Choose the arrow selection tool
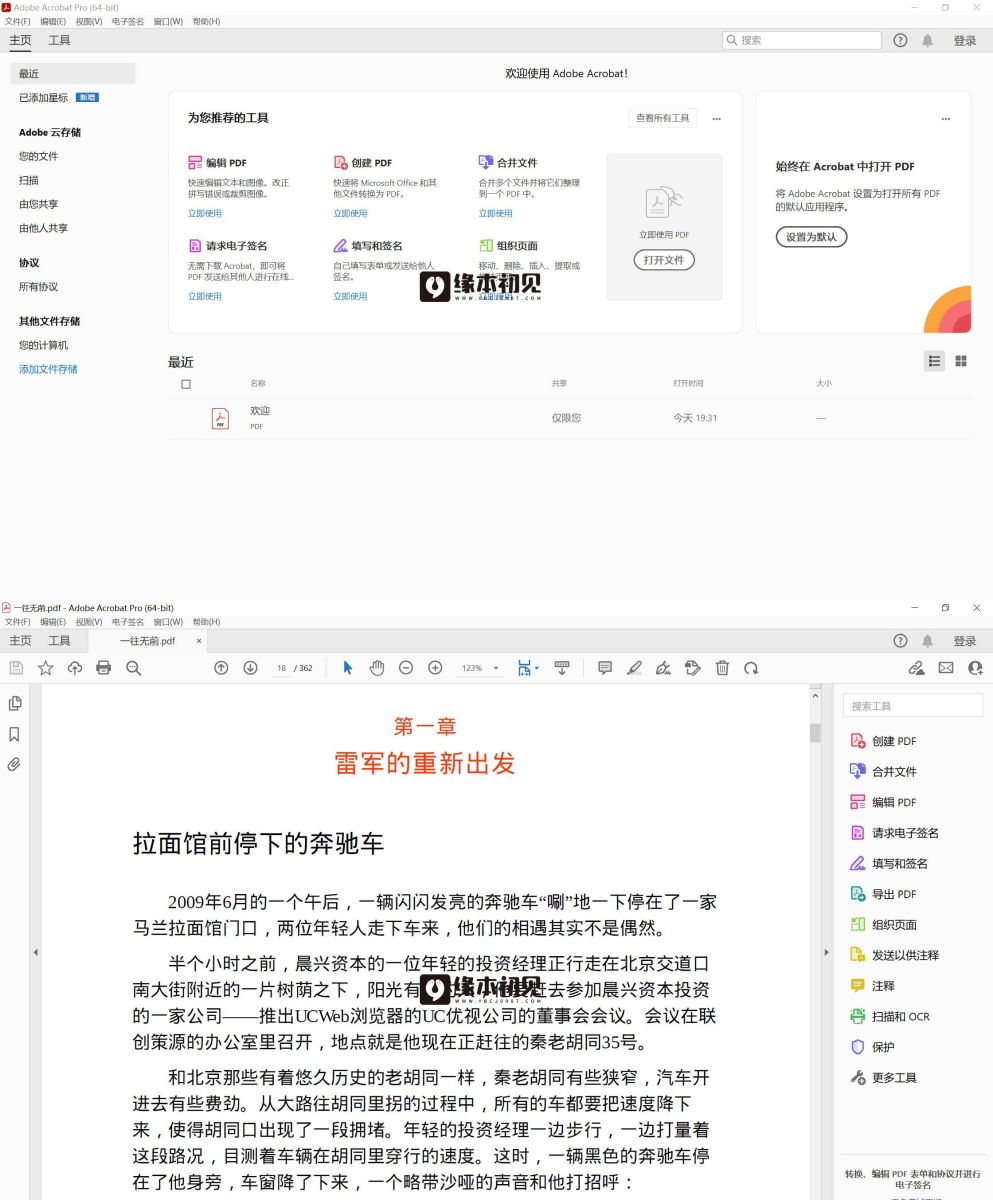 (x=347, y=668)
